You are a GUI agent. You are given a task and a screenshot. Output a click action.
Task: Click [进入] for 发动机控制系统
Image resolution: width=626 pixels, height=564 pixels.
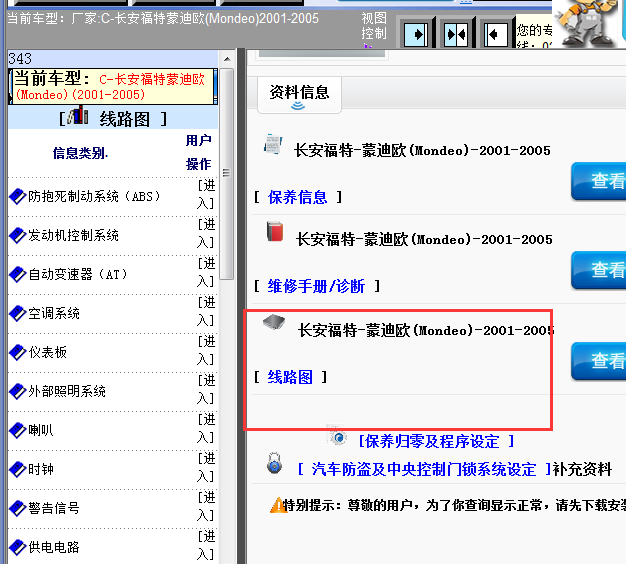(x=206, y=234)
